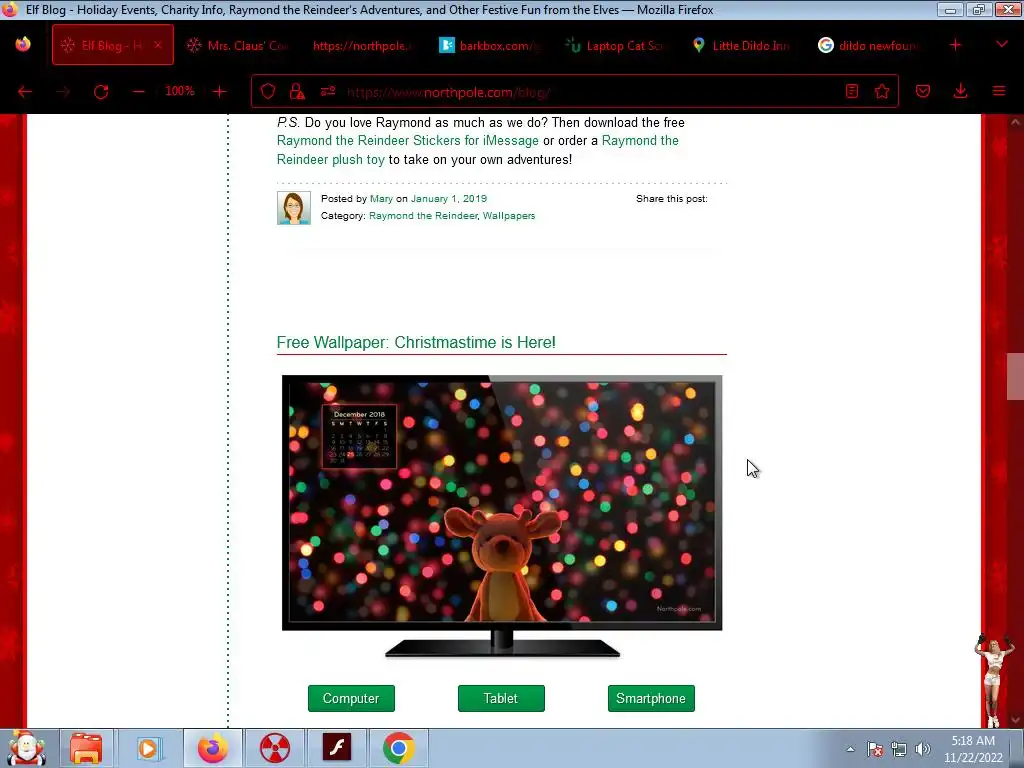Open the January 1, 2019 date link
1024x768 pixels.
point(449,199)
